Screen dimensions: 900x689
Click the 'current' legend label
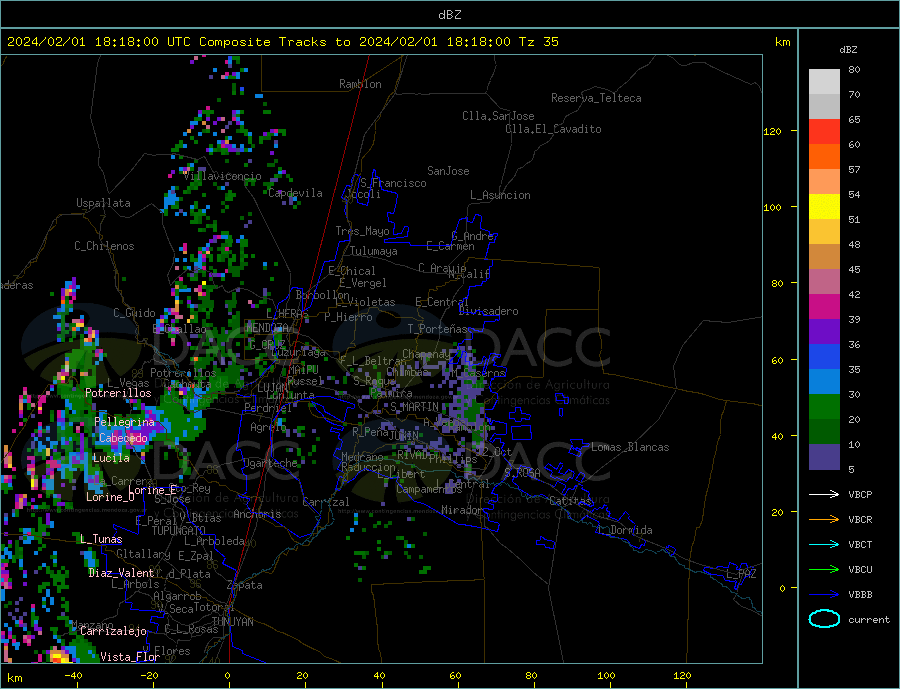tap(869, 620)
